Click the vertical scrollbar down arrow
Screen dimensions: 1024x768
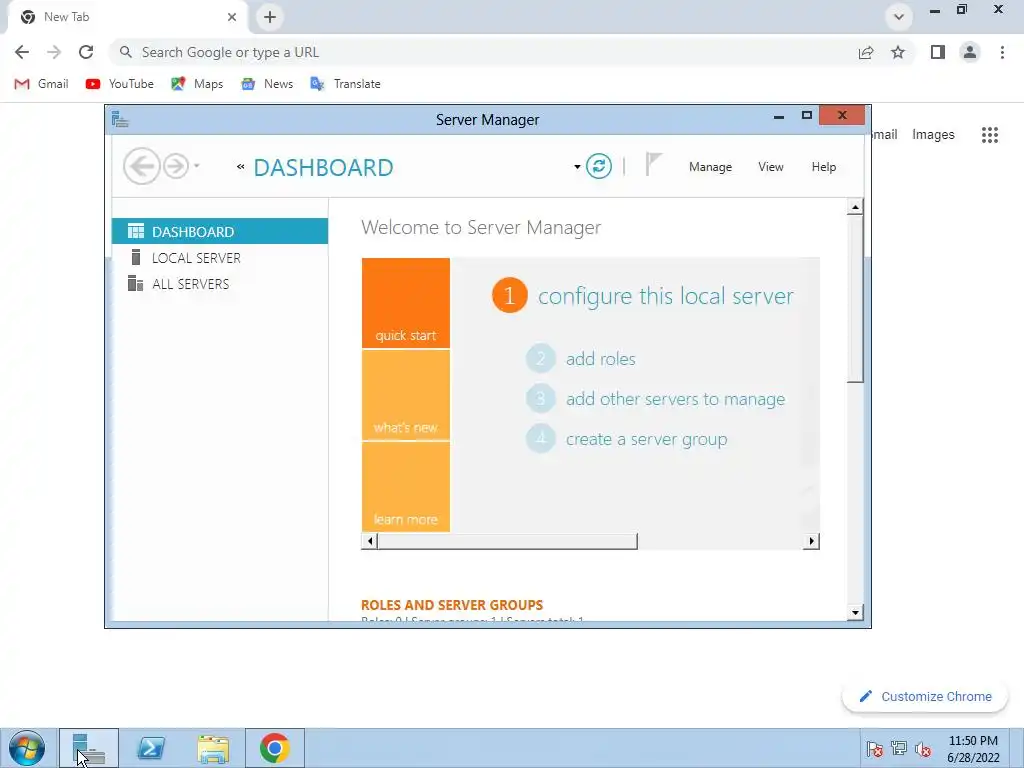pos(855,612)
